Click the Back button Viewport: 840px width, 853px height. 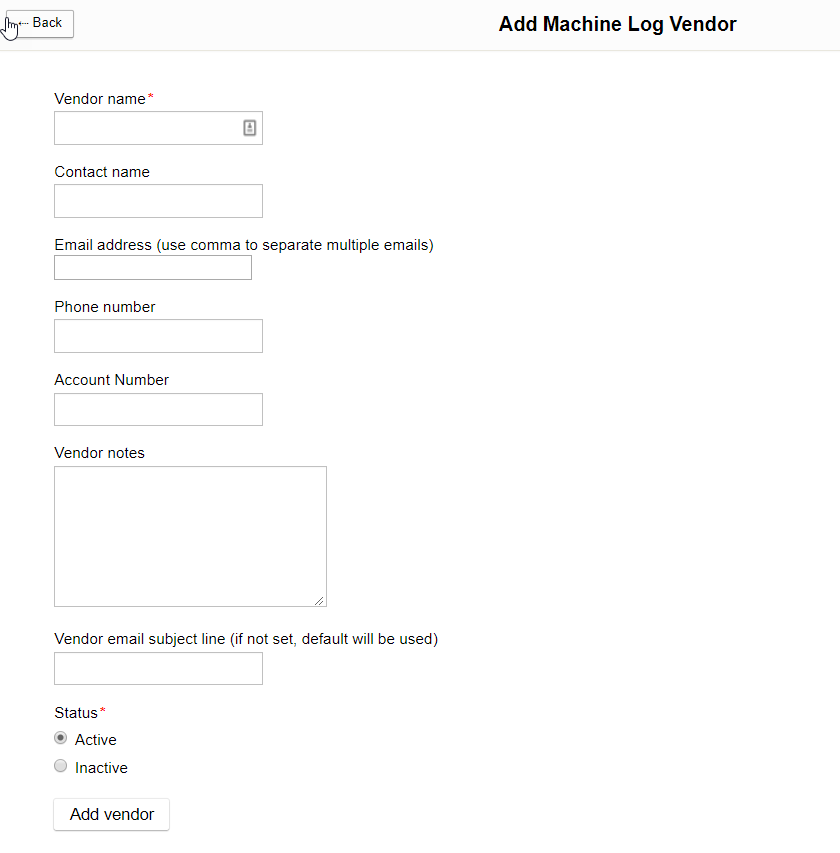coord(40,23)
